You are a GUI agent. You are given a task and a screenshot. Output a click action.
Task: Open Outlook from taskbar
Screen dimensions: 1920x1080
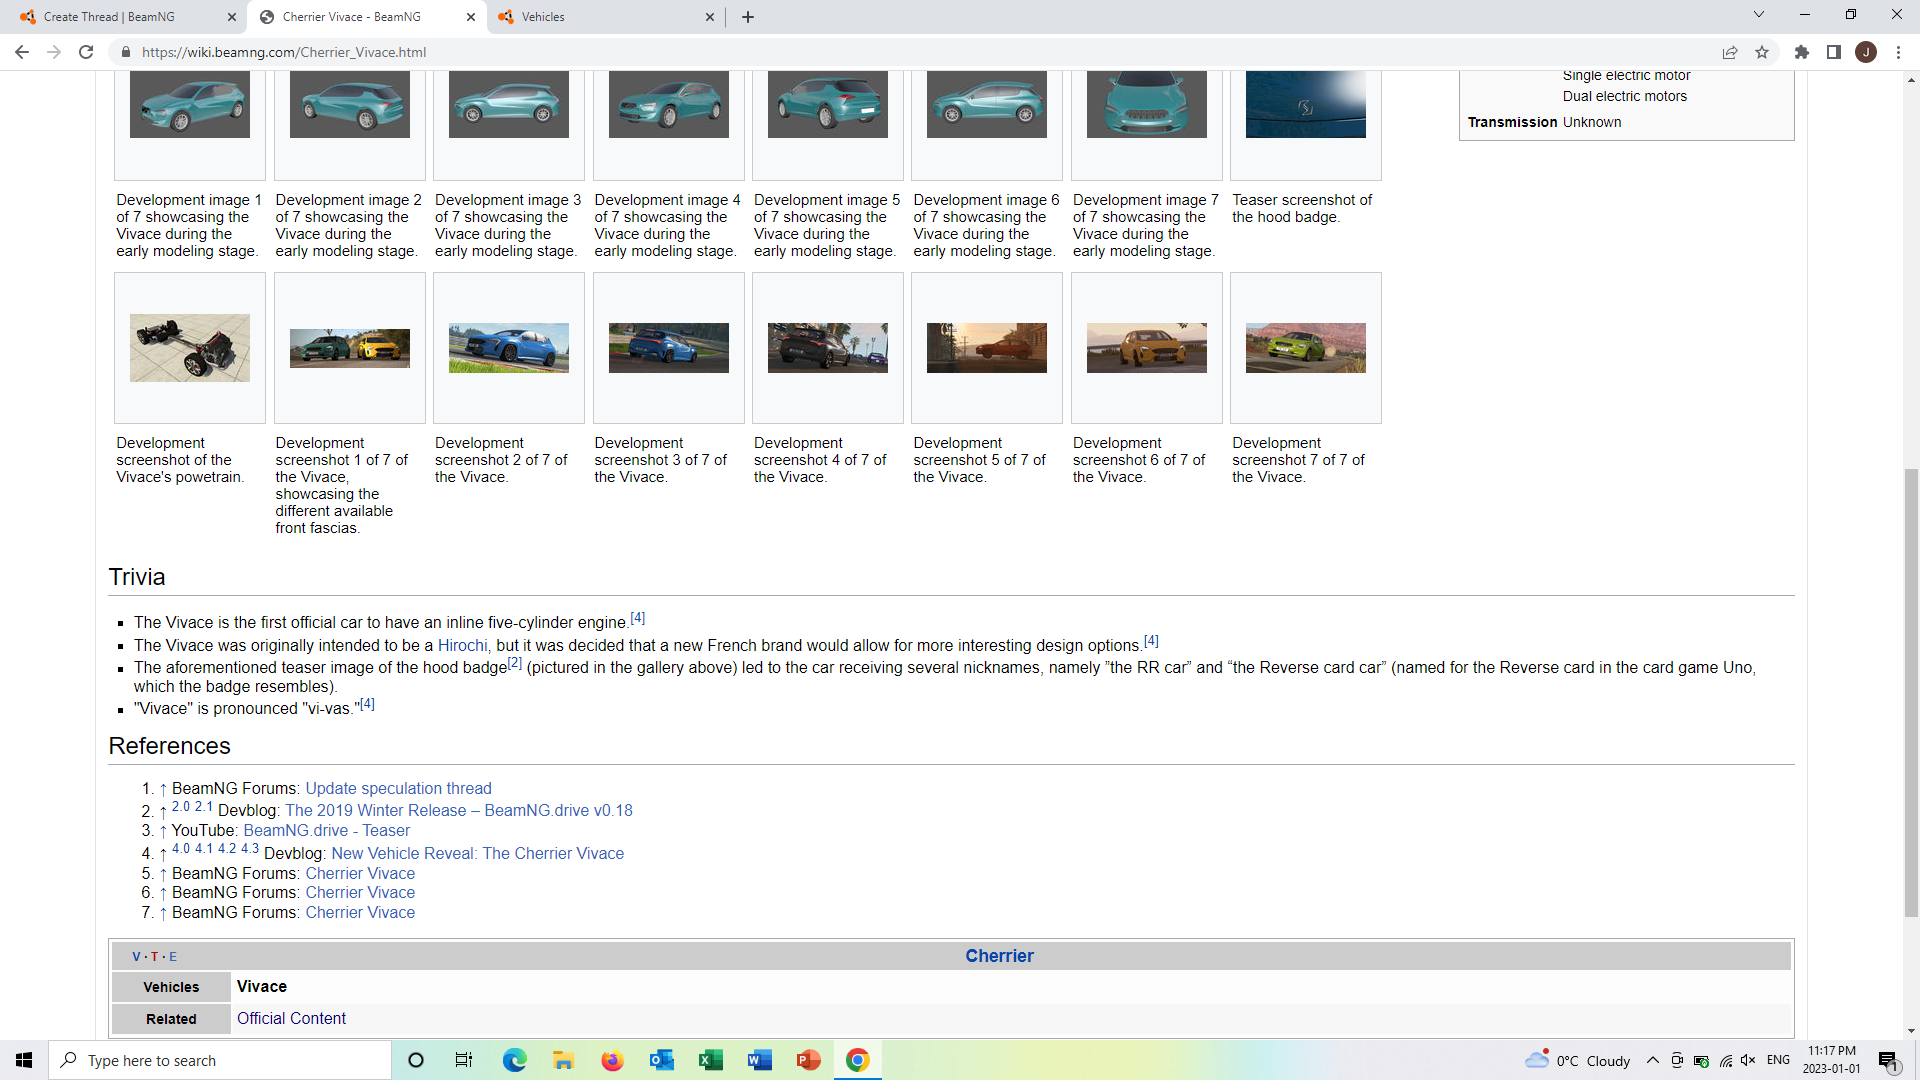661,1060
